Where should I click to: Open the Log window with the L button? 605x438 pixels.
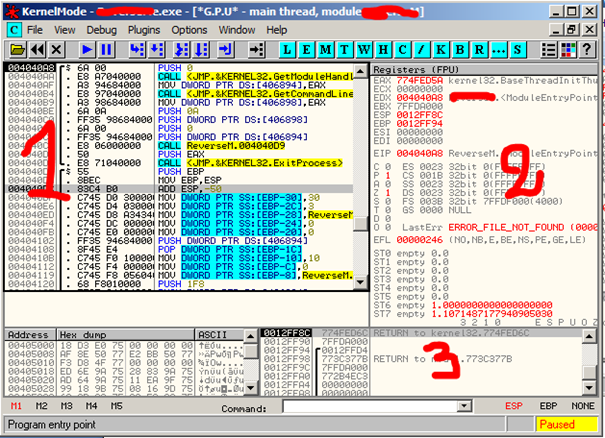[289, 48]
